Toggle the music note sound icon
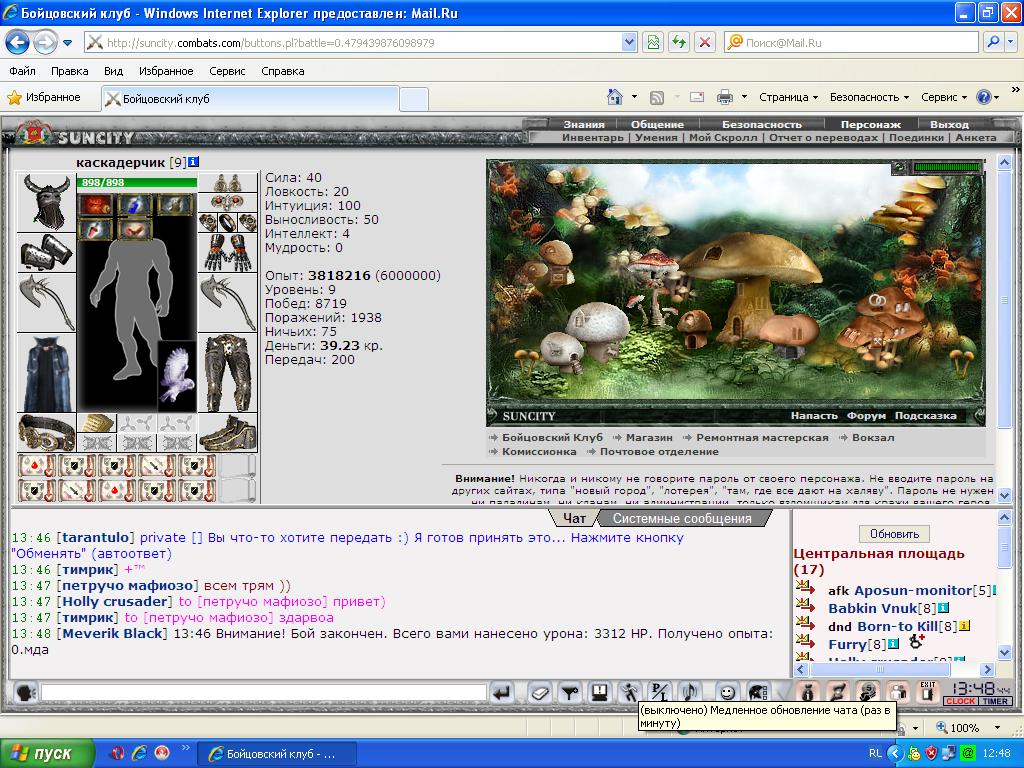 690,692
